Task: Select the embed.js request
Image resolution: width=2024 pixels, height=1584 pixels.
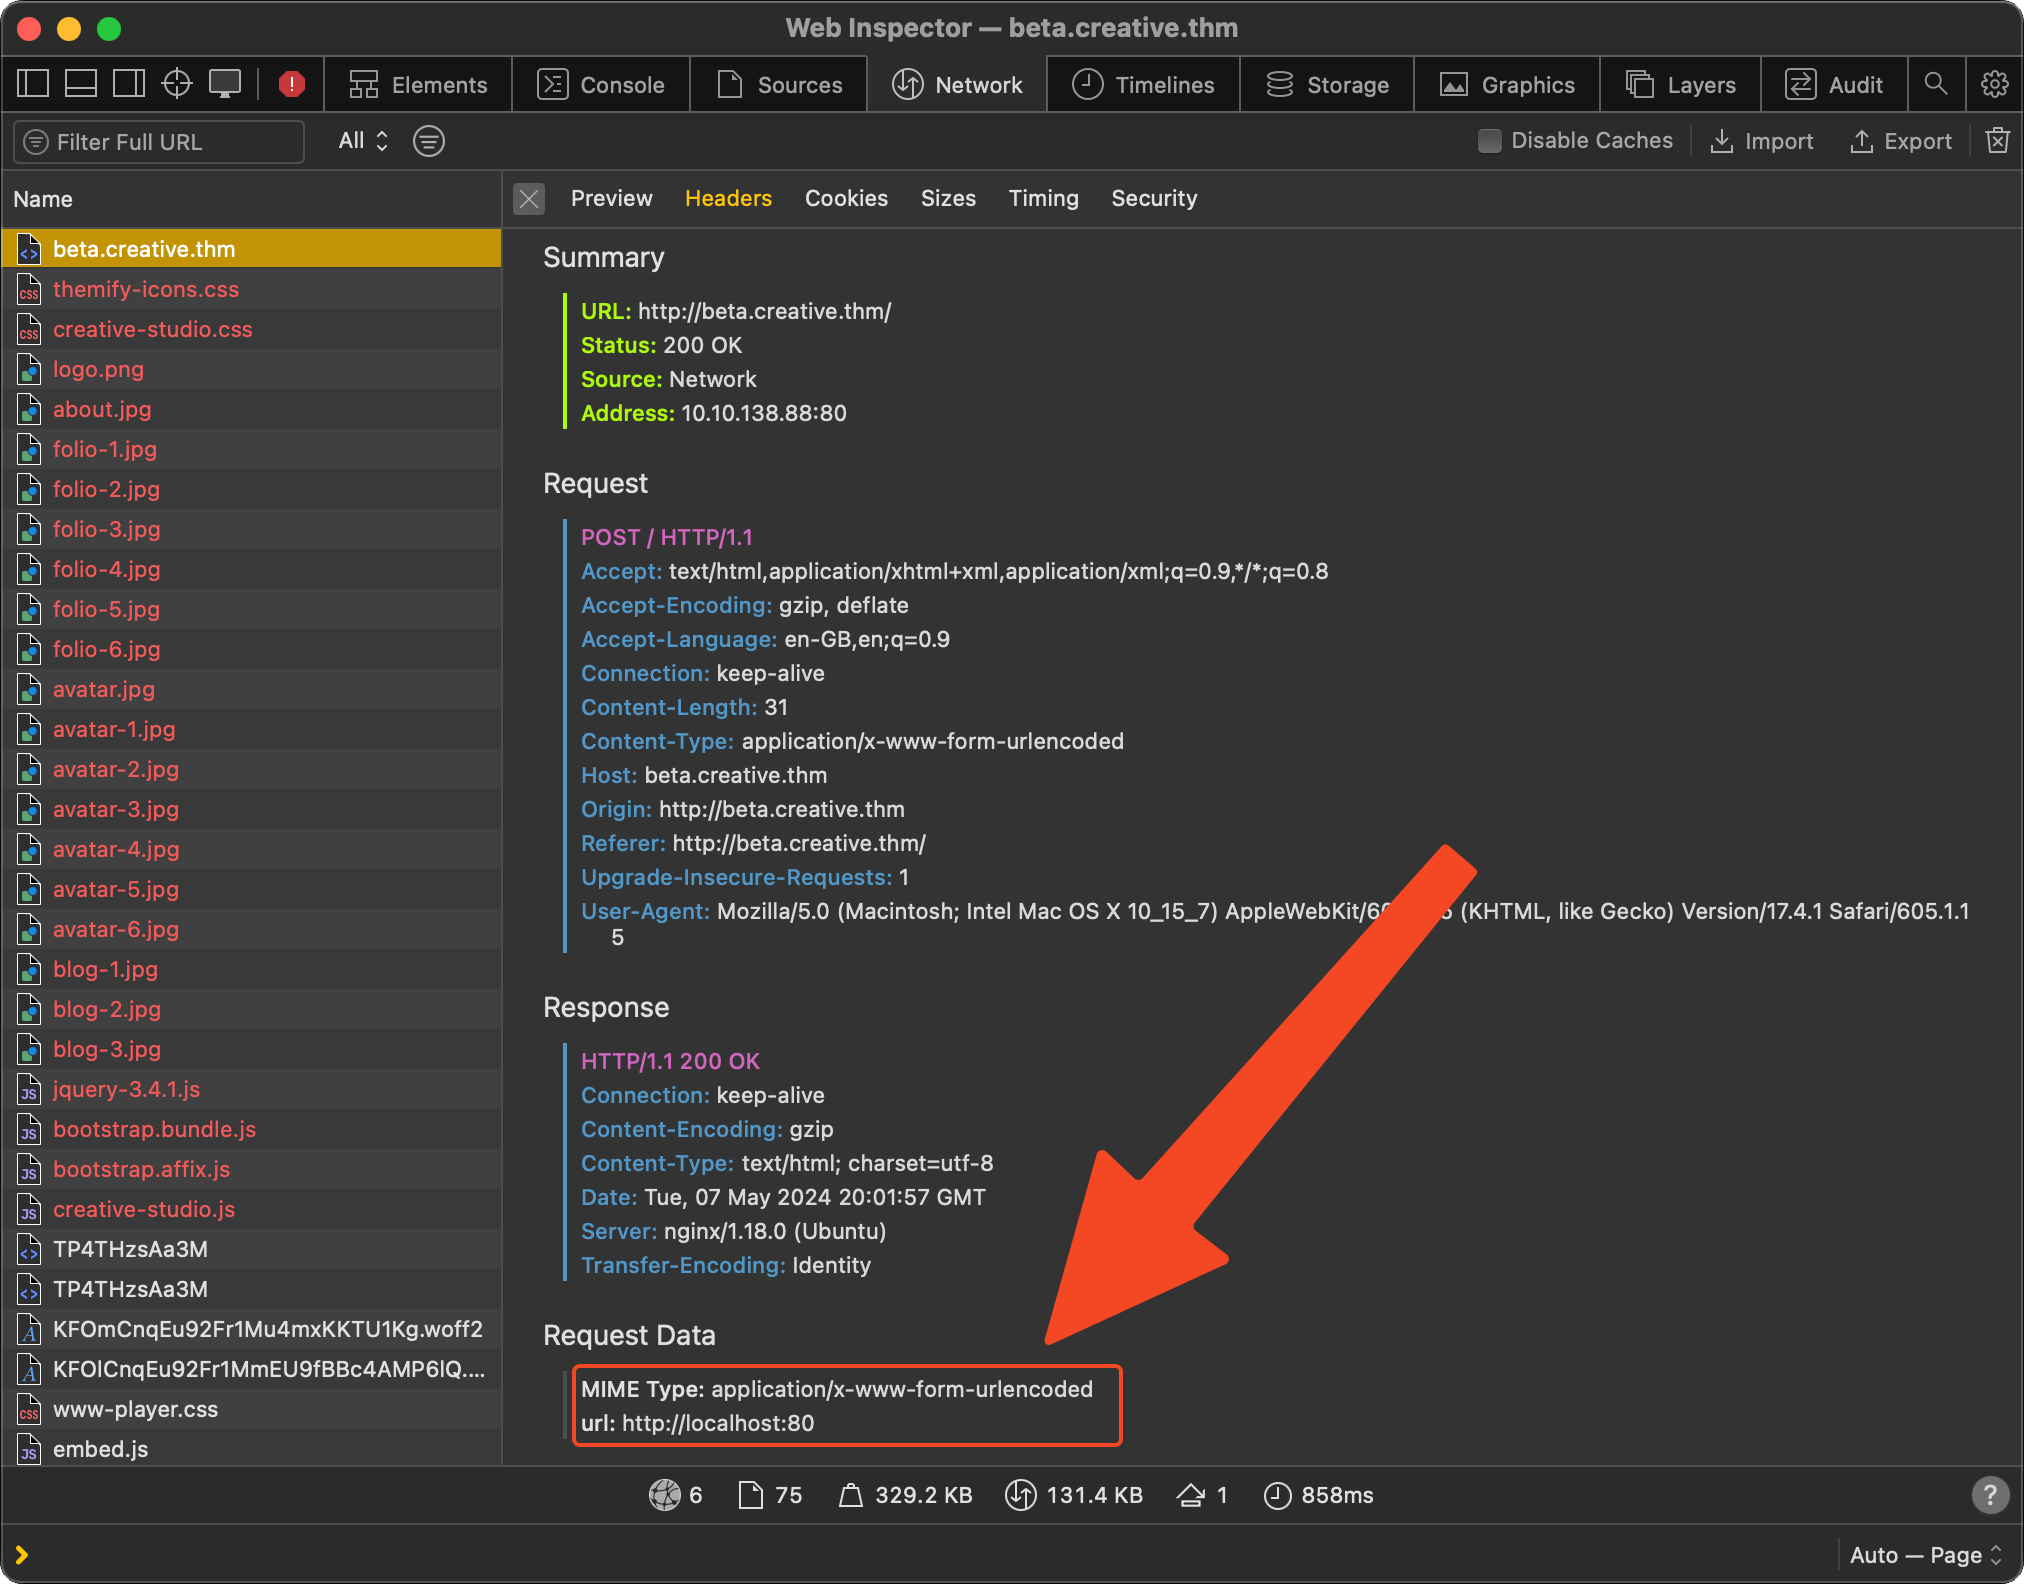Action: tap(251, 1449)
